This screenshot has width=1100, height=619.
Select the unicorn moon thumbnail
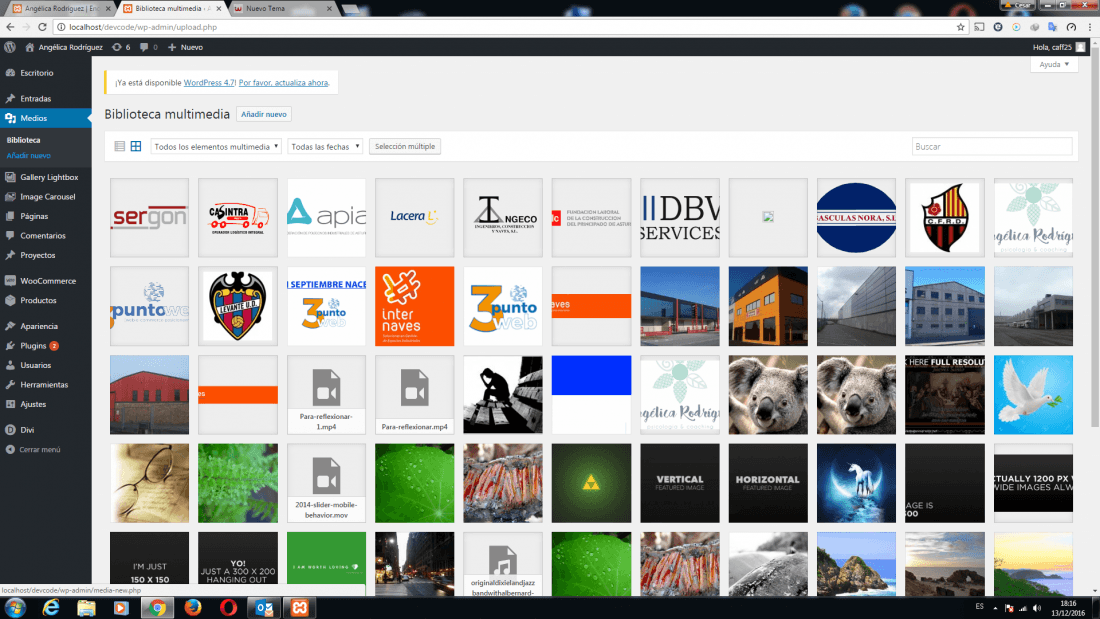point(857,483)
